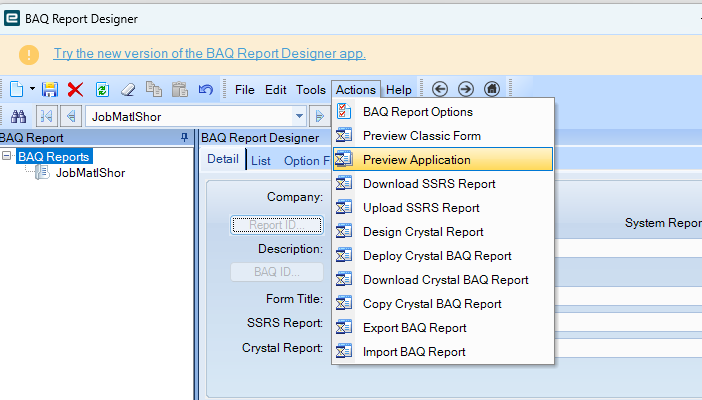
Task: Click the Home navigation icon
Action: [491, 89]
